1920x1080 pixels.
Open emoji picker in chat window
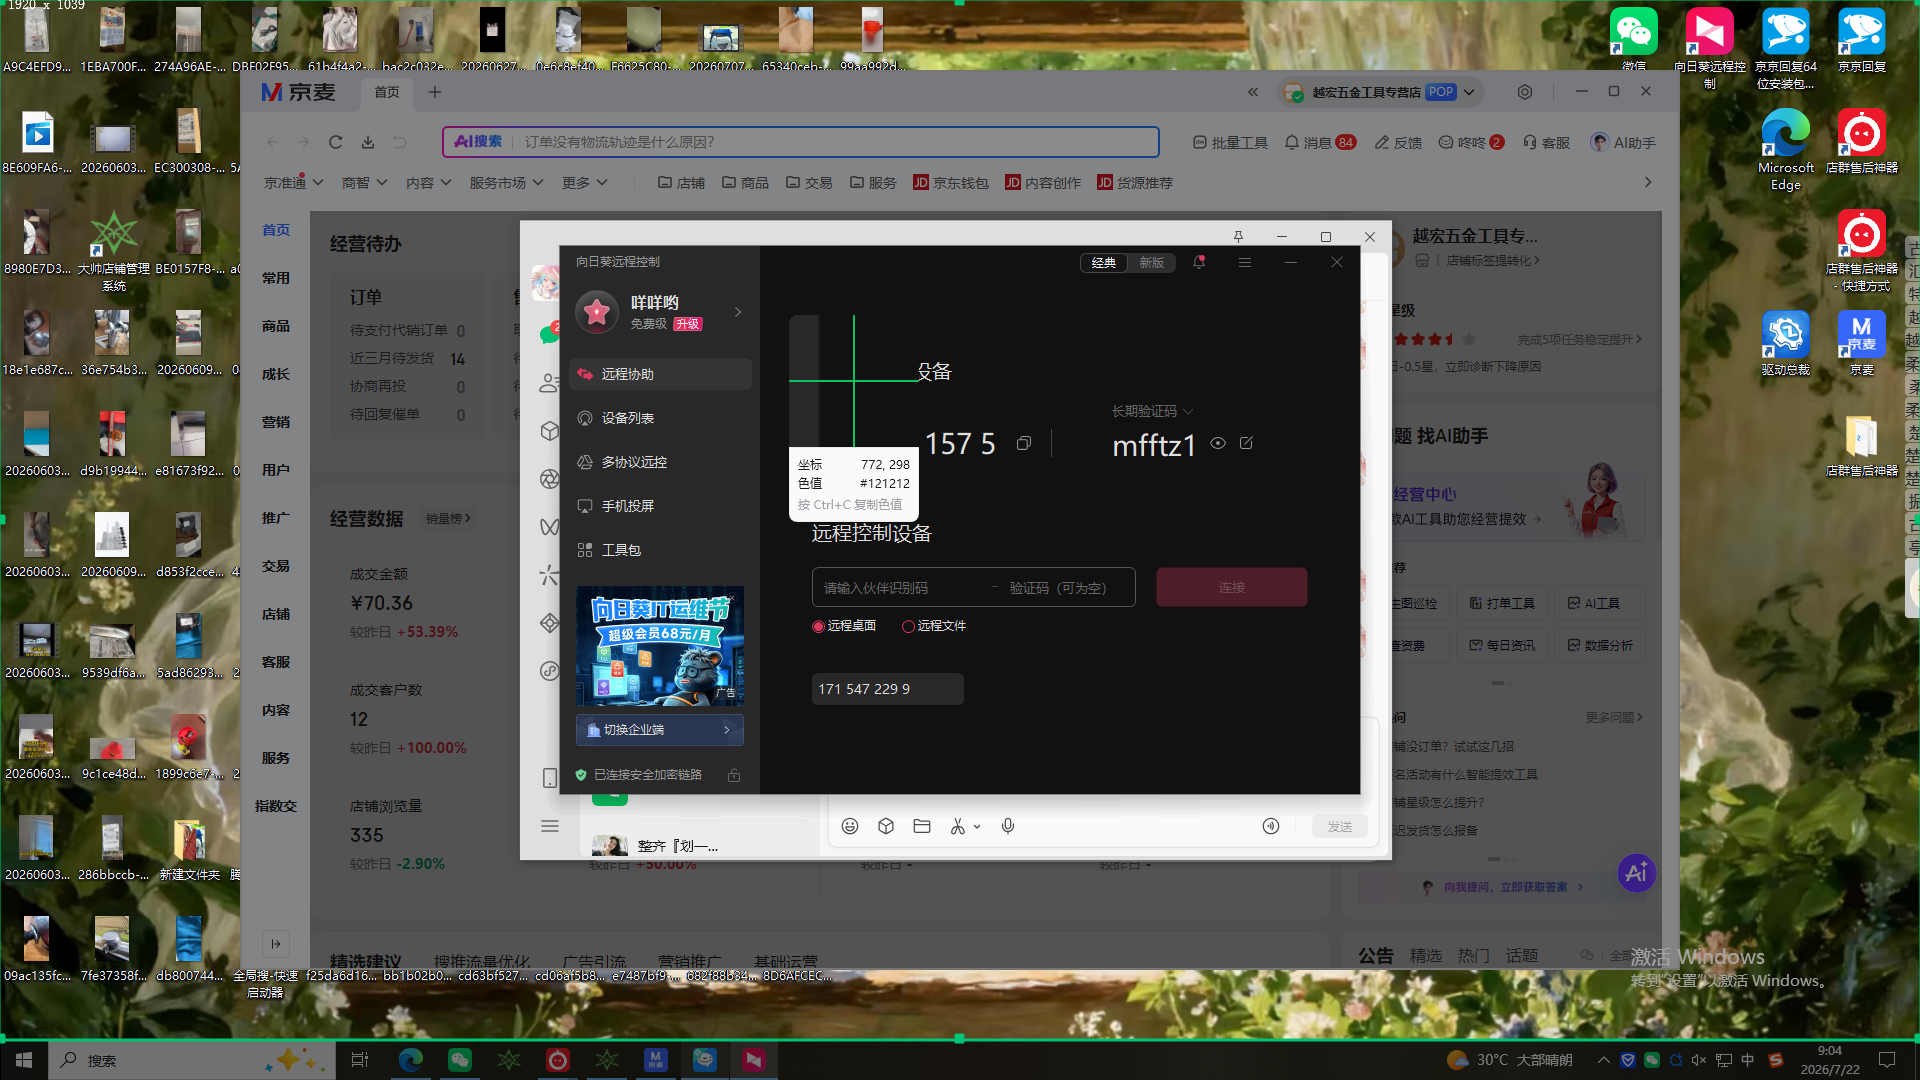pos(850,826)
